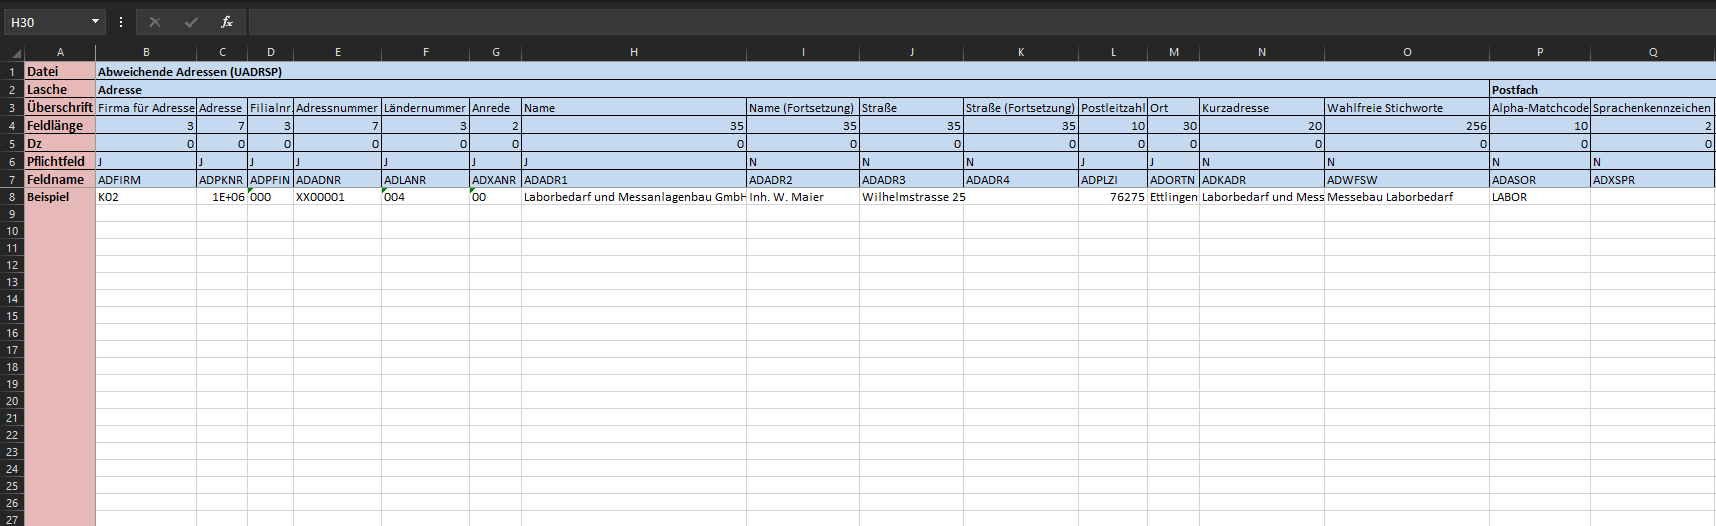Click the 'Sprachenkennzeichen' header cell
1716x526 pixels.
click(1653, 108)
